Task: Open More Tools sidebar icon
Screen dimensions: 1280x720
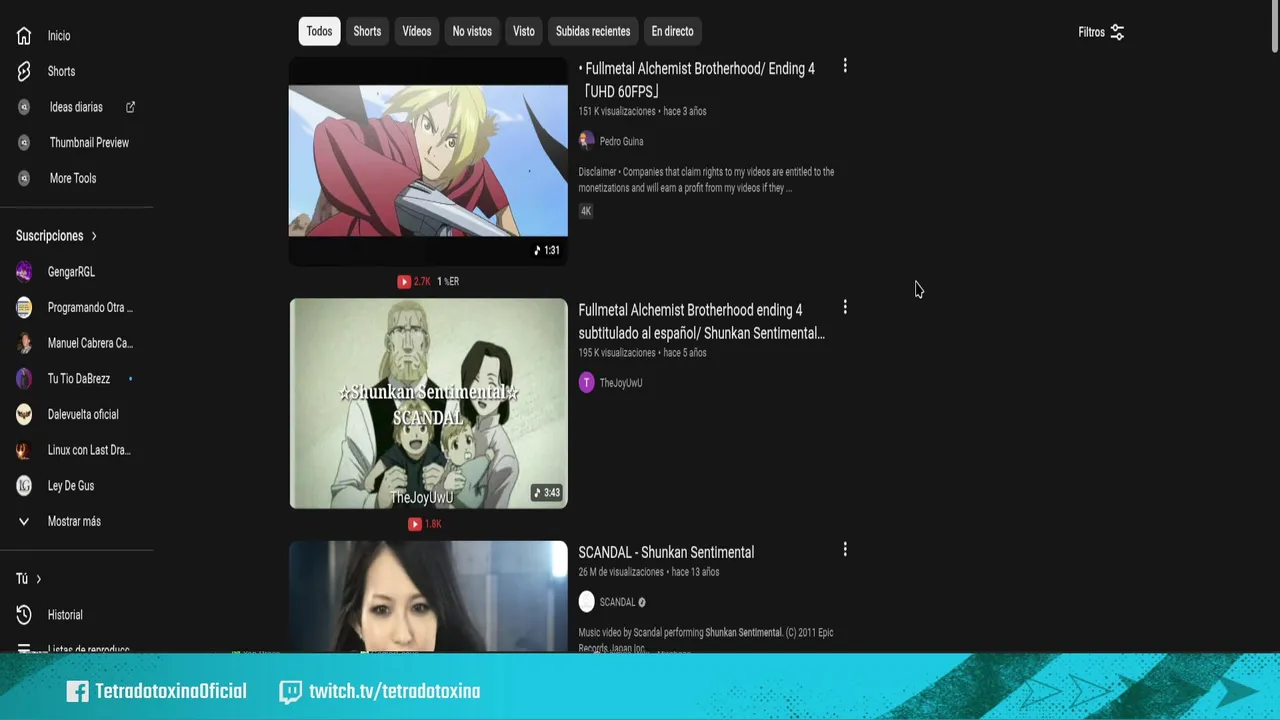Action: pos(24,178)
